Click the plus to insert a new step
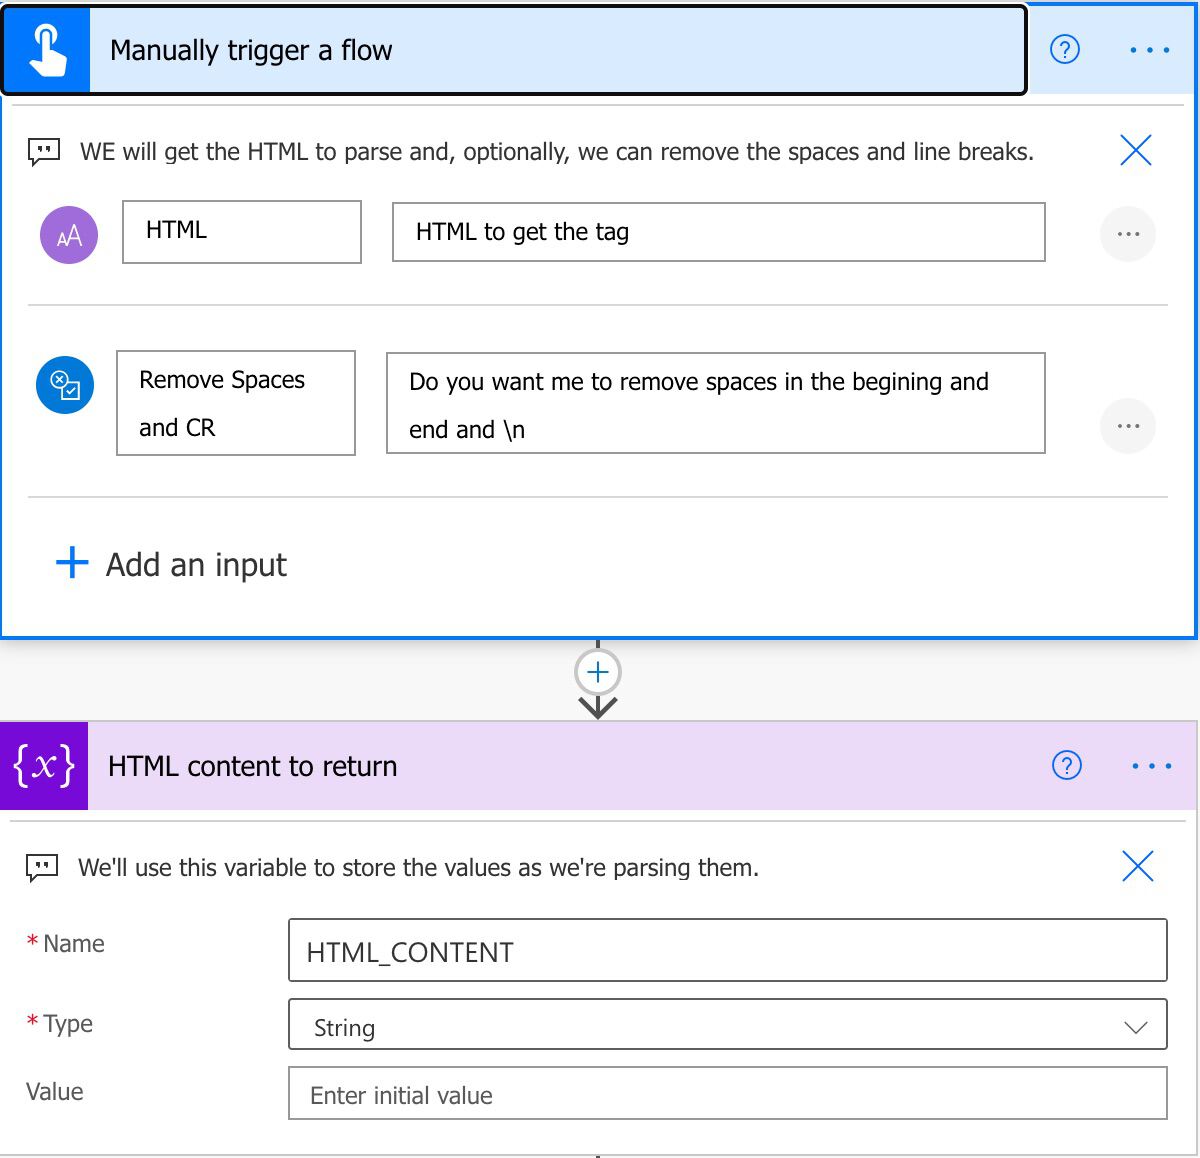This screenshot has height=1158, width=1200. (x=597, y=672)
